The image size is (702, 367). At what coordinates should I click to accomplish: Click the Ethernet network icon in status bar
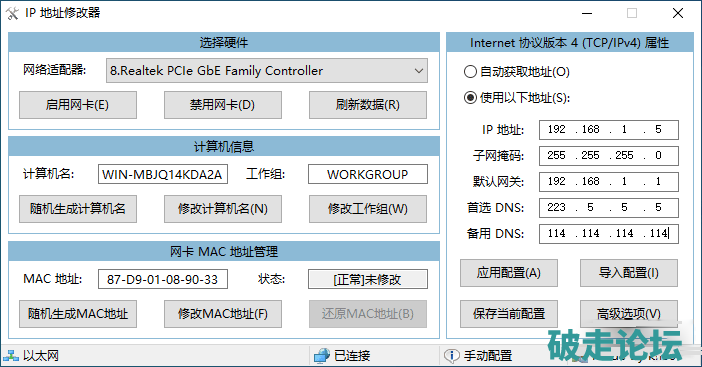click(11, 356)
